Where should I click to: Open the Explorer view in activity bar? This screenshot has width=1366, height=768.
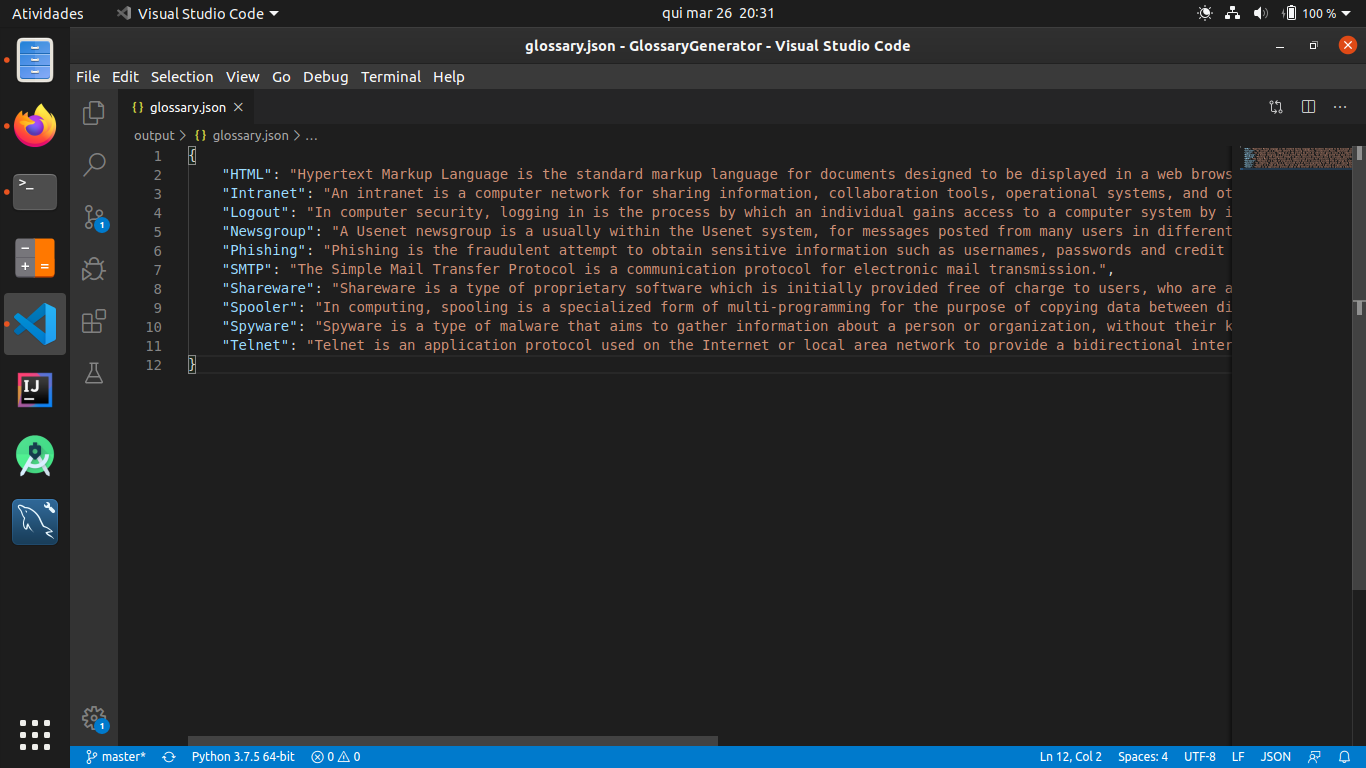(94, 113)
